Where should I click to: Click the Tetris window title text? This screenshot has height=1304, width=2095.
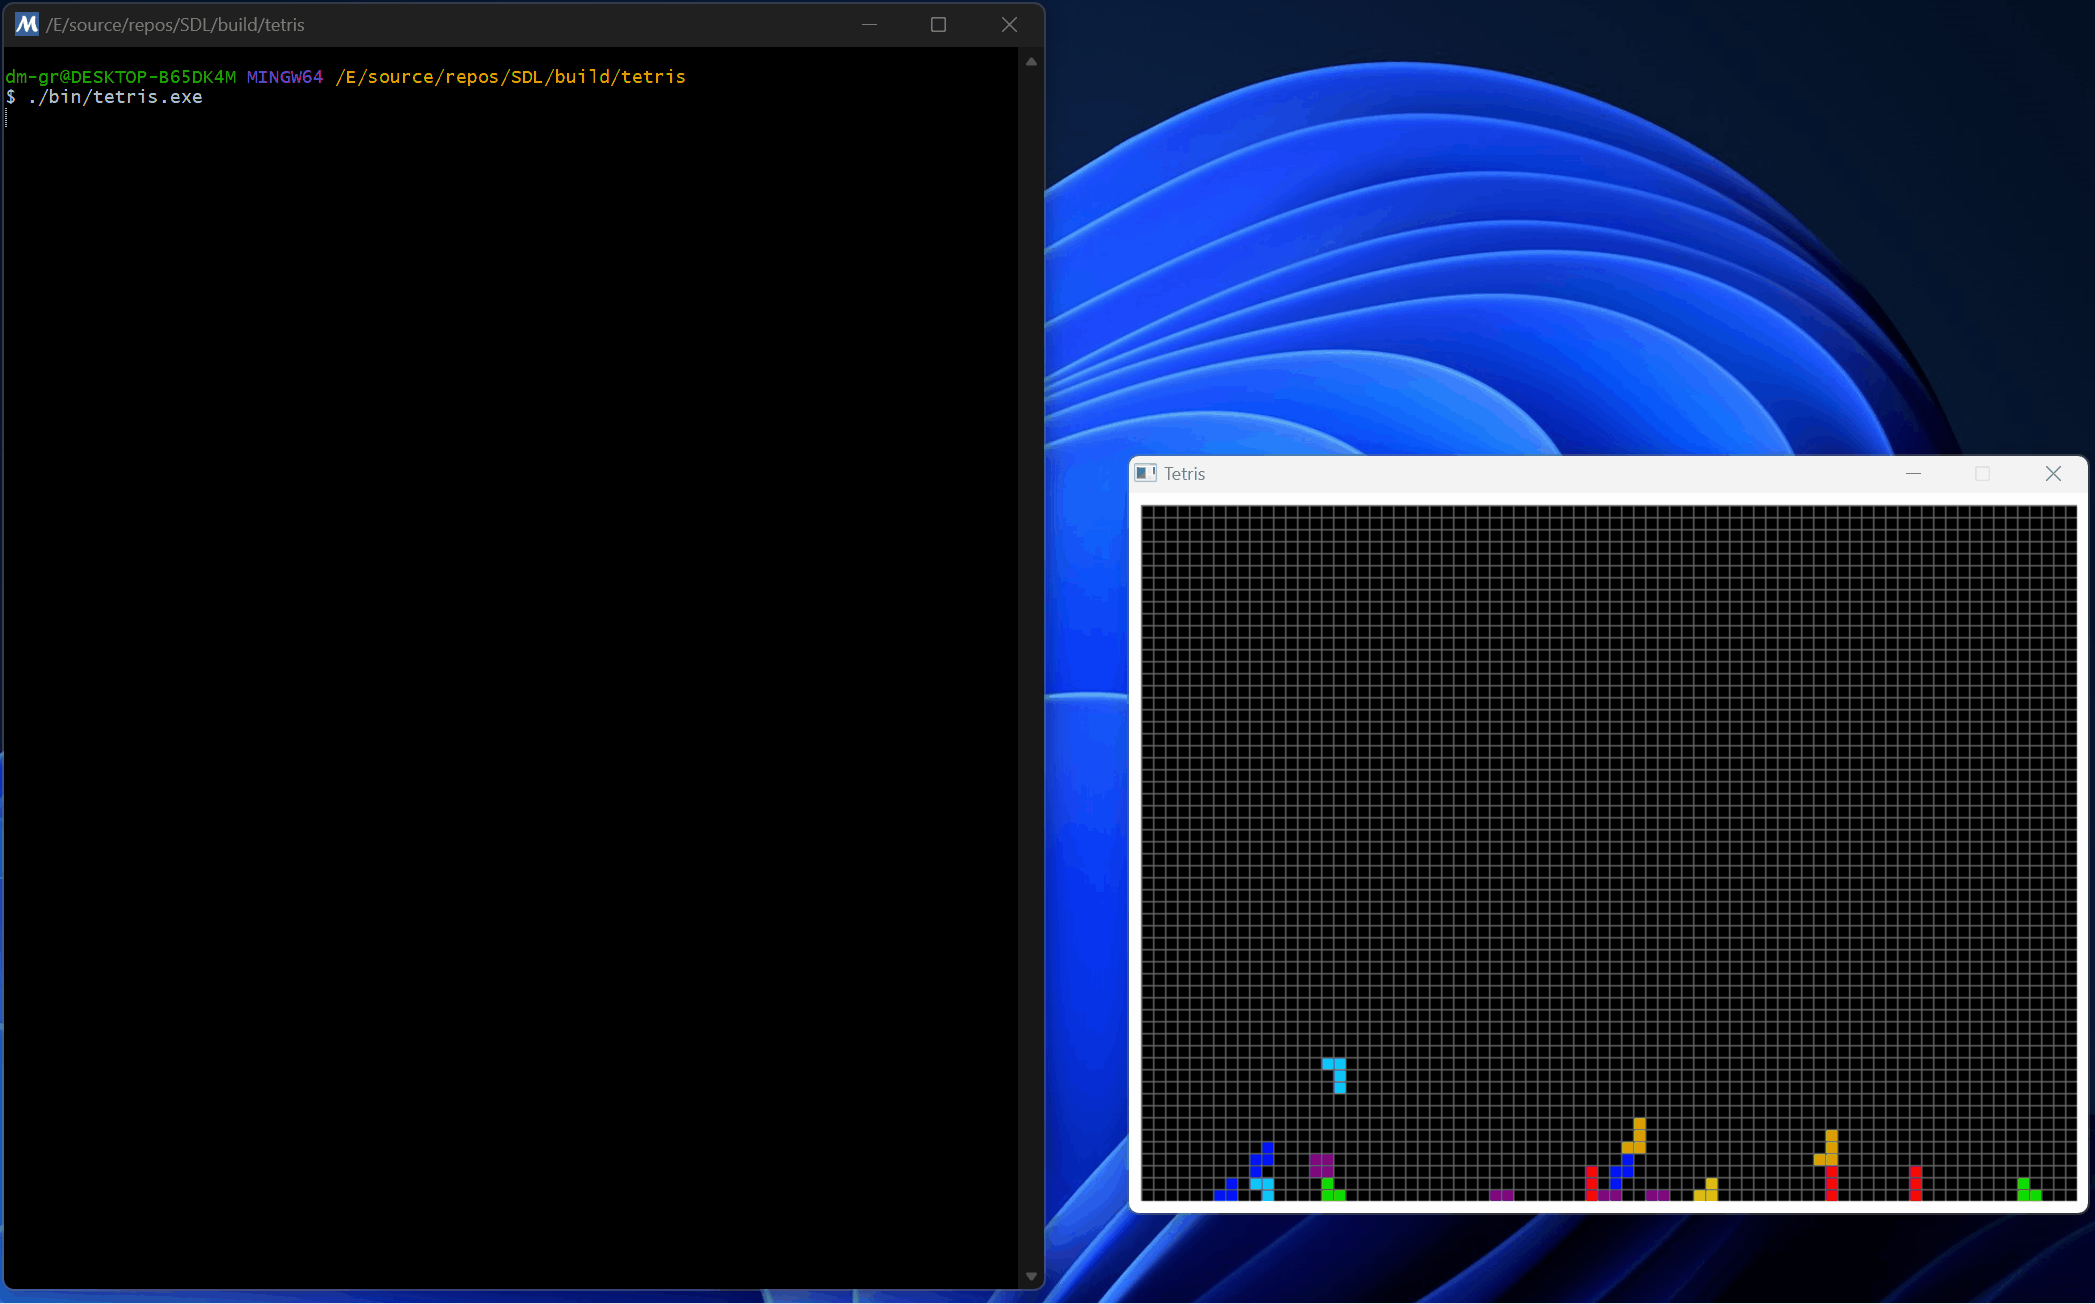click(x=1184, y=474)
